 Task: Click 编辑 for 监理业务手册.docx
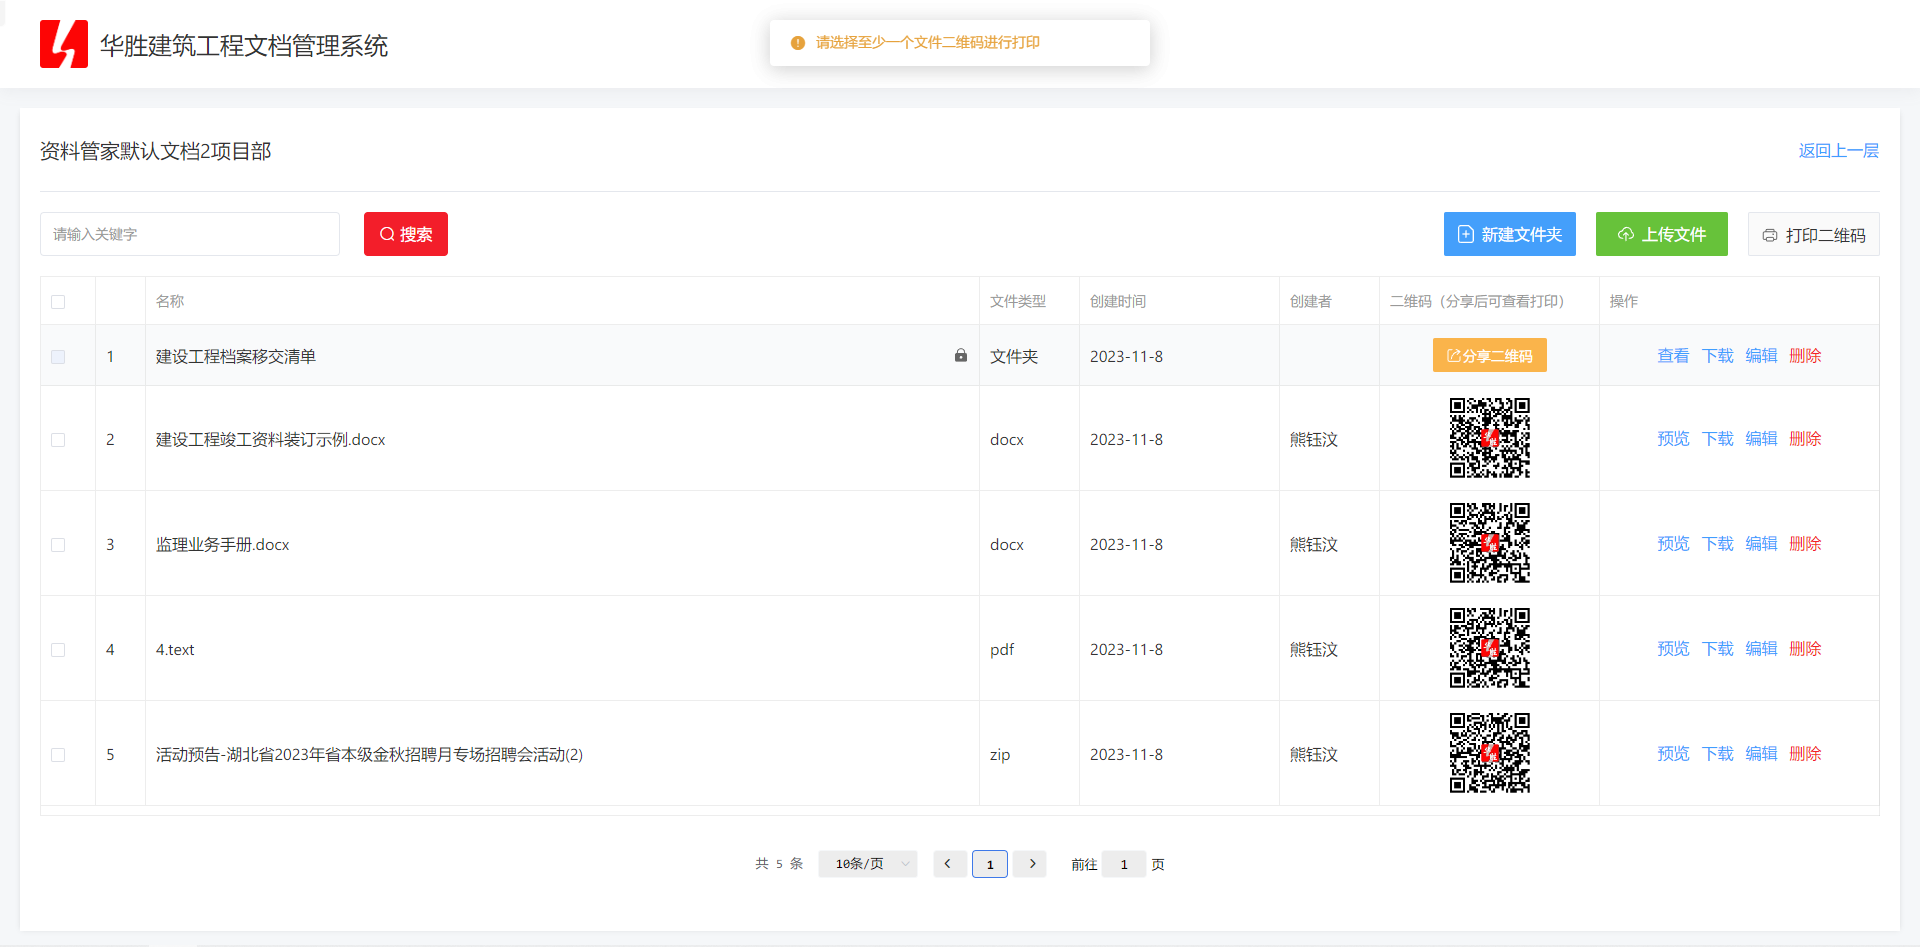[x=1762, y=543]
